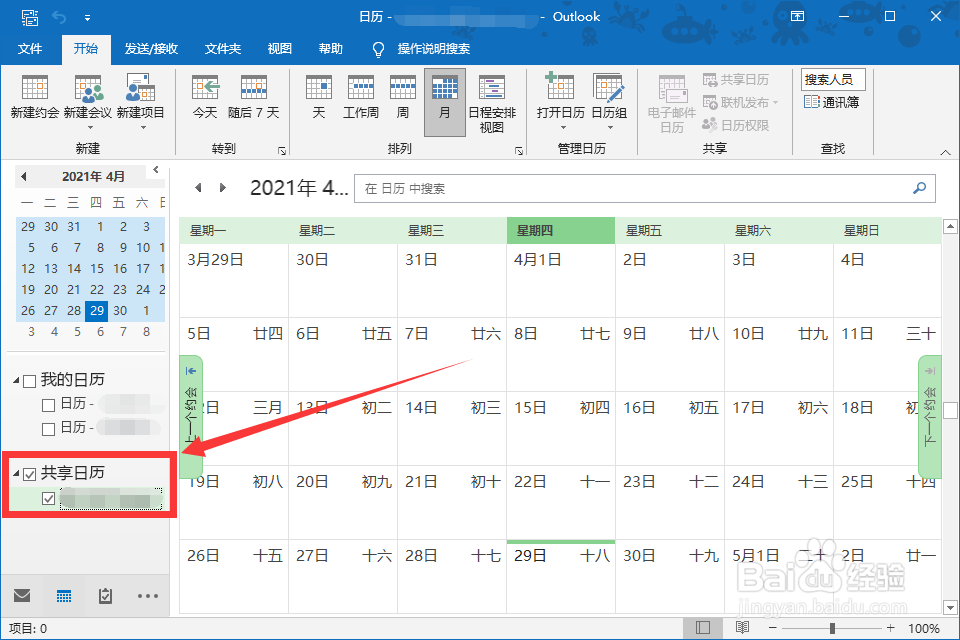Open Schedule view (日程安排视图)
Image resolution: width=960 pixels, height=640 pixels.
tap(492, 103)
